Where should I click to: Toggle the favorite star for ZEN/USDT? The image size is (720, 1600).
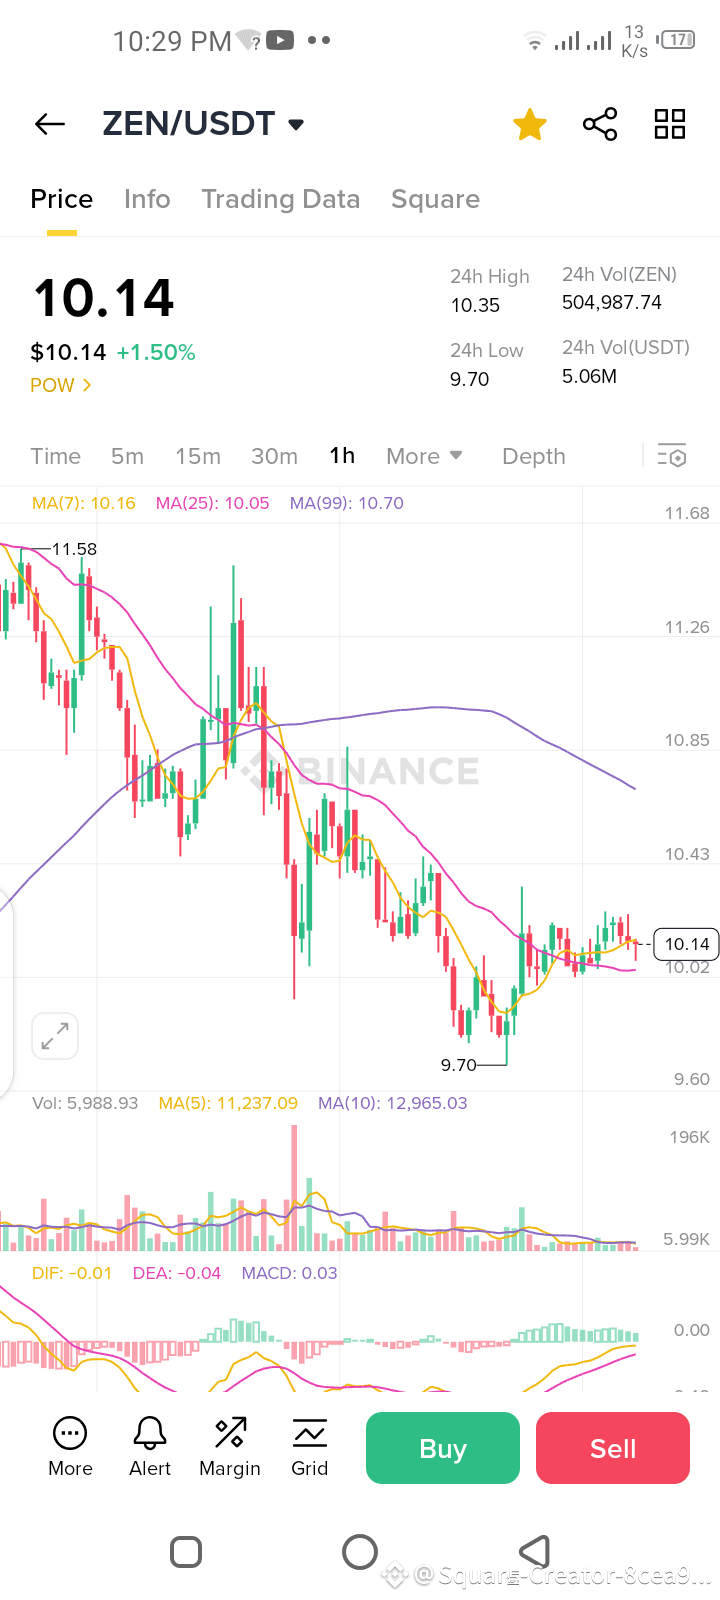530,124
